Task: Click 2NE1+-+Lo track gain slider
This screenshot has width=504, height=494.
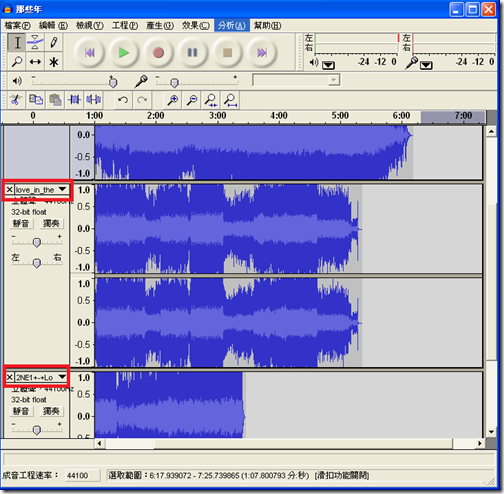Action: click(37, 430)
